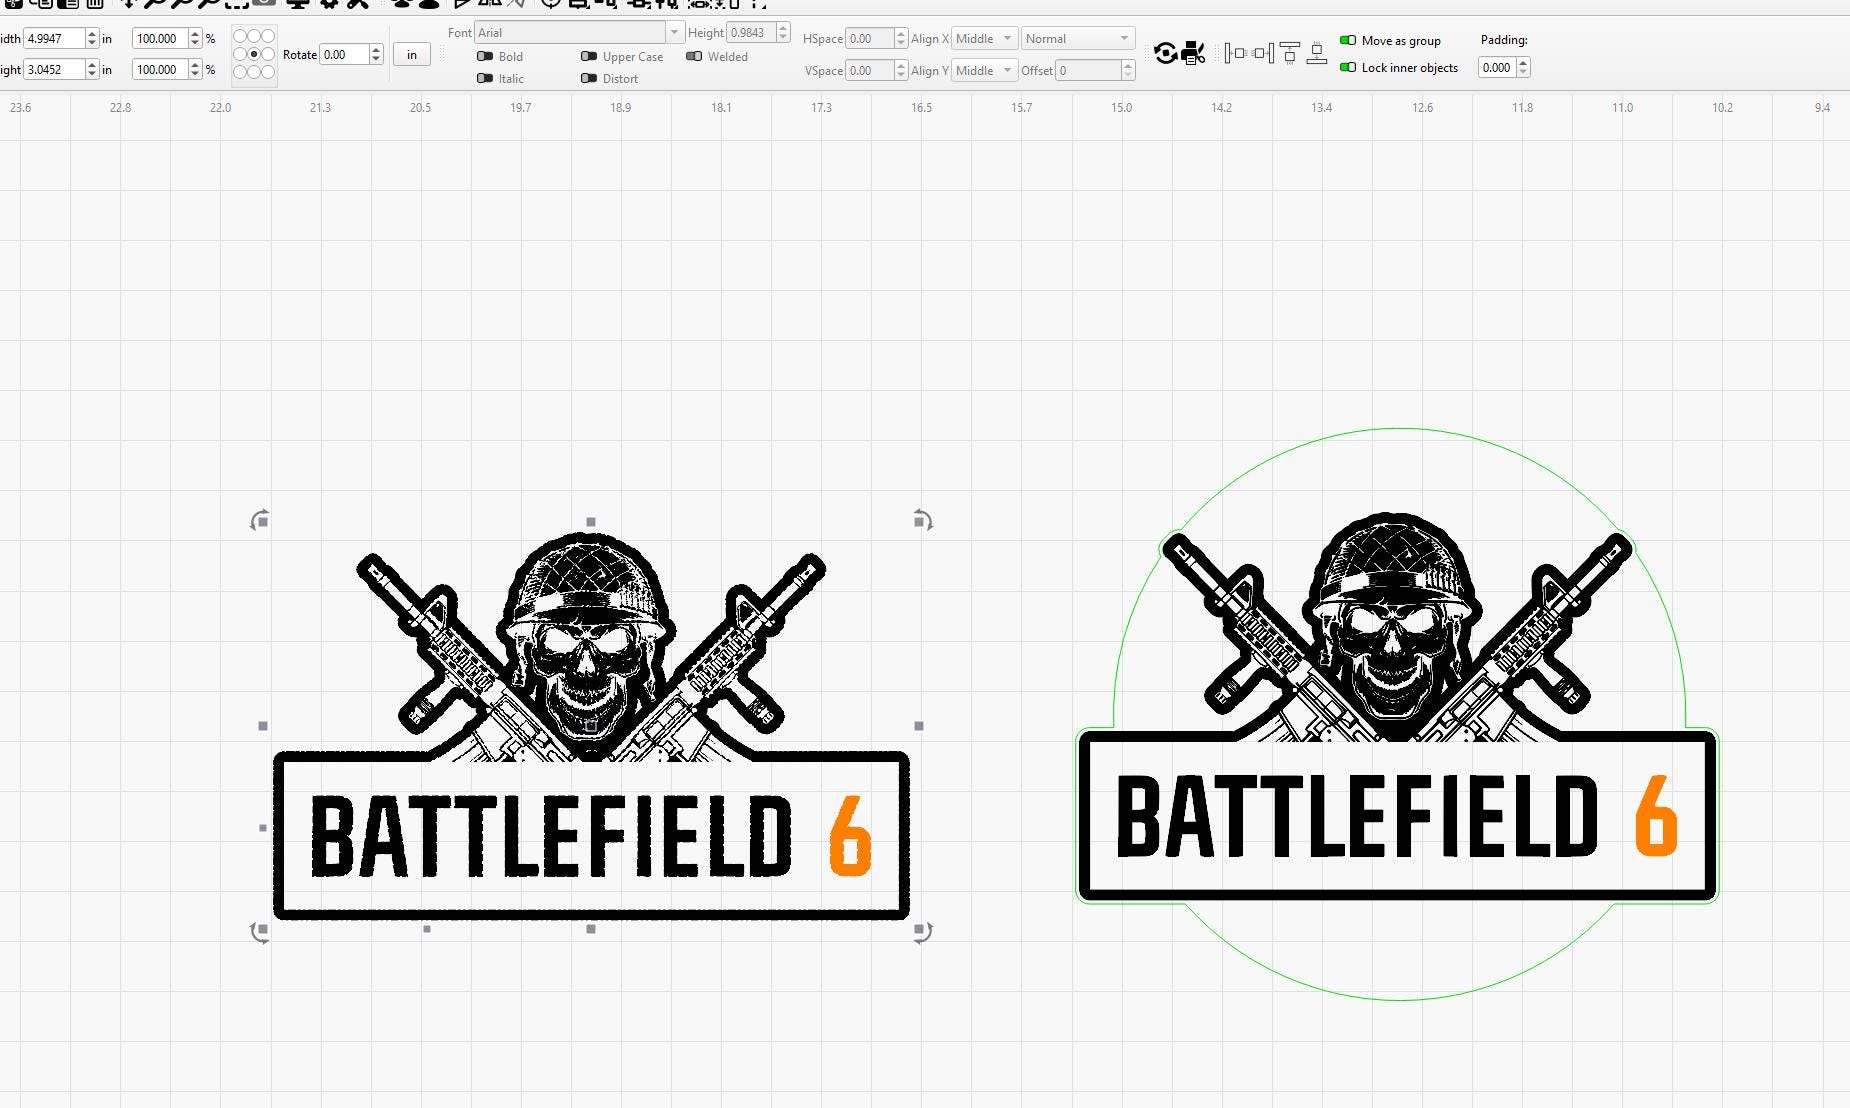Click the Offset input field

click(x=1089, y=70)
